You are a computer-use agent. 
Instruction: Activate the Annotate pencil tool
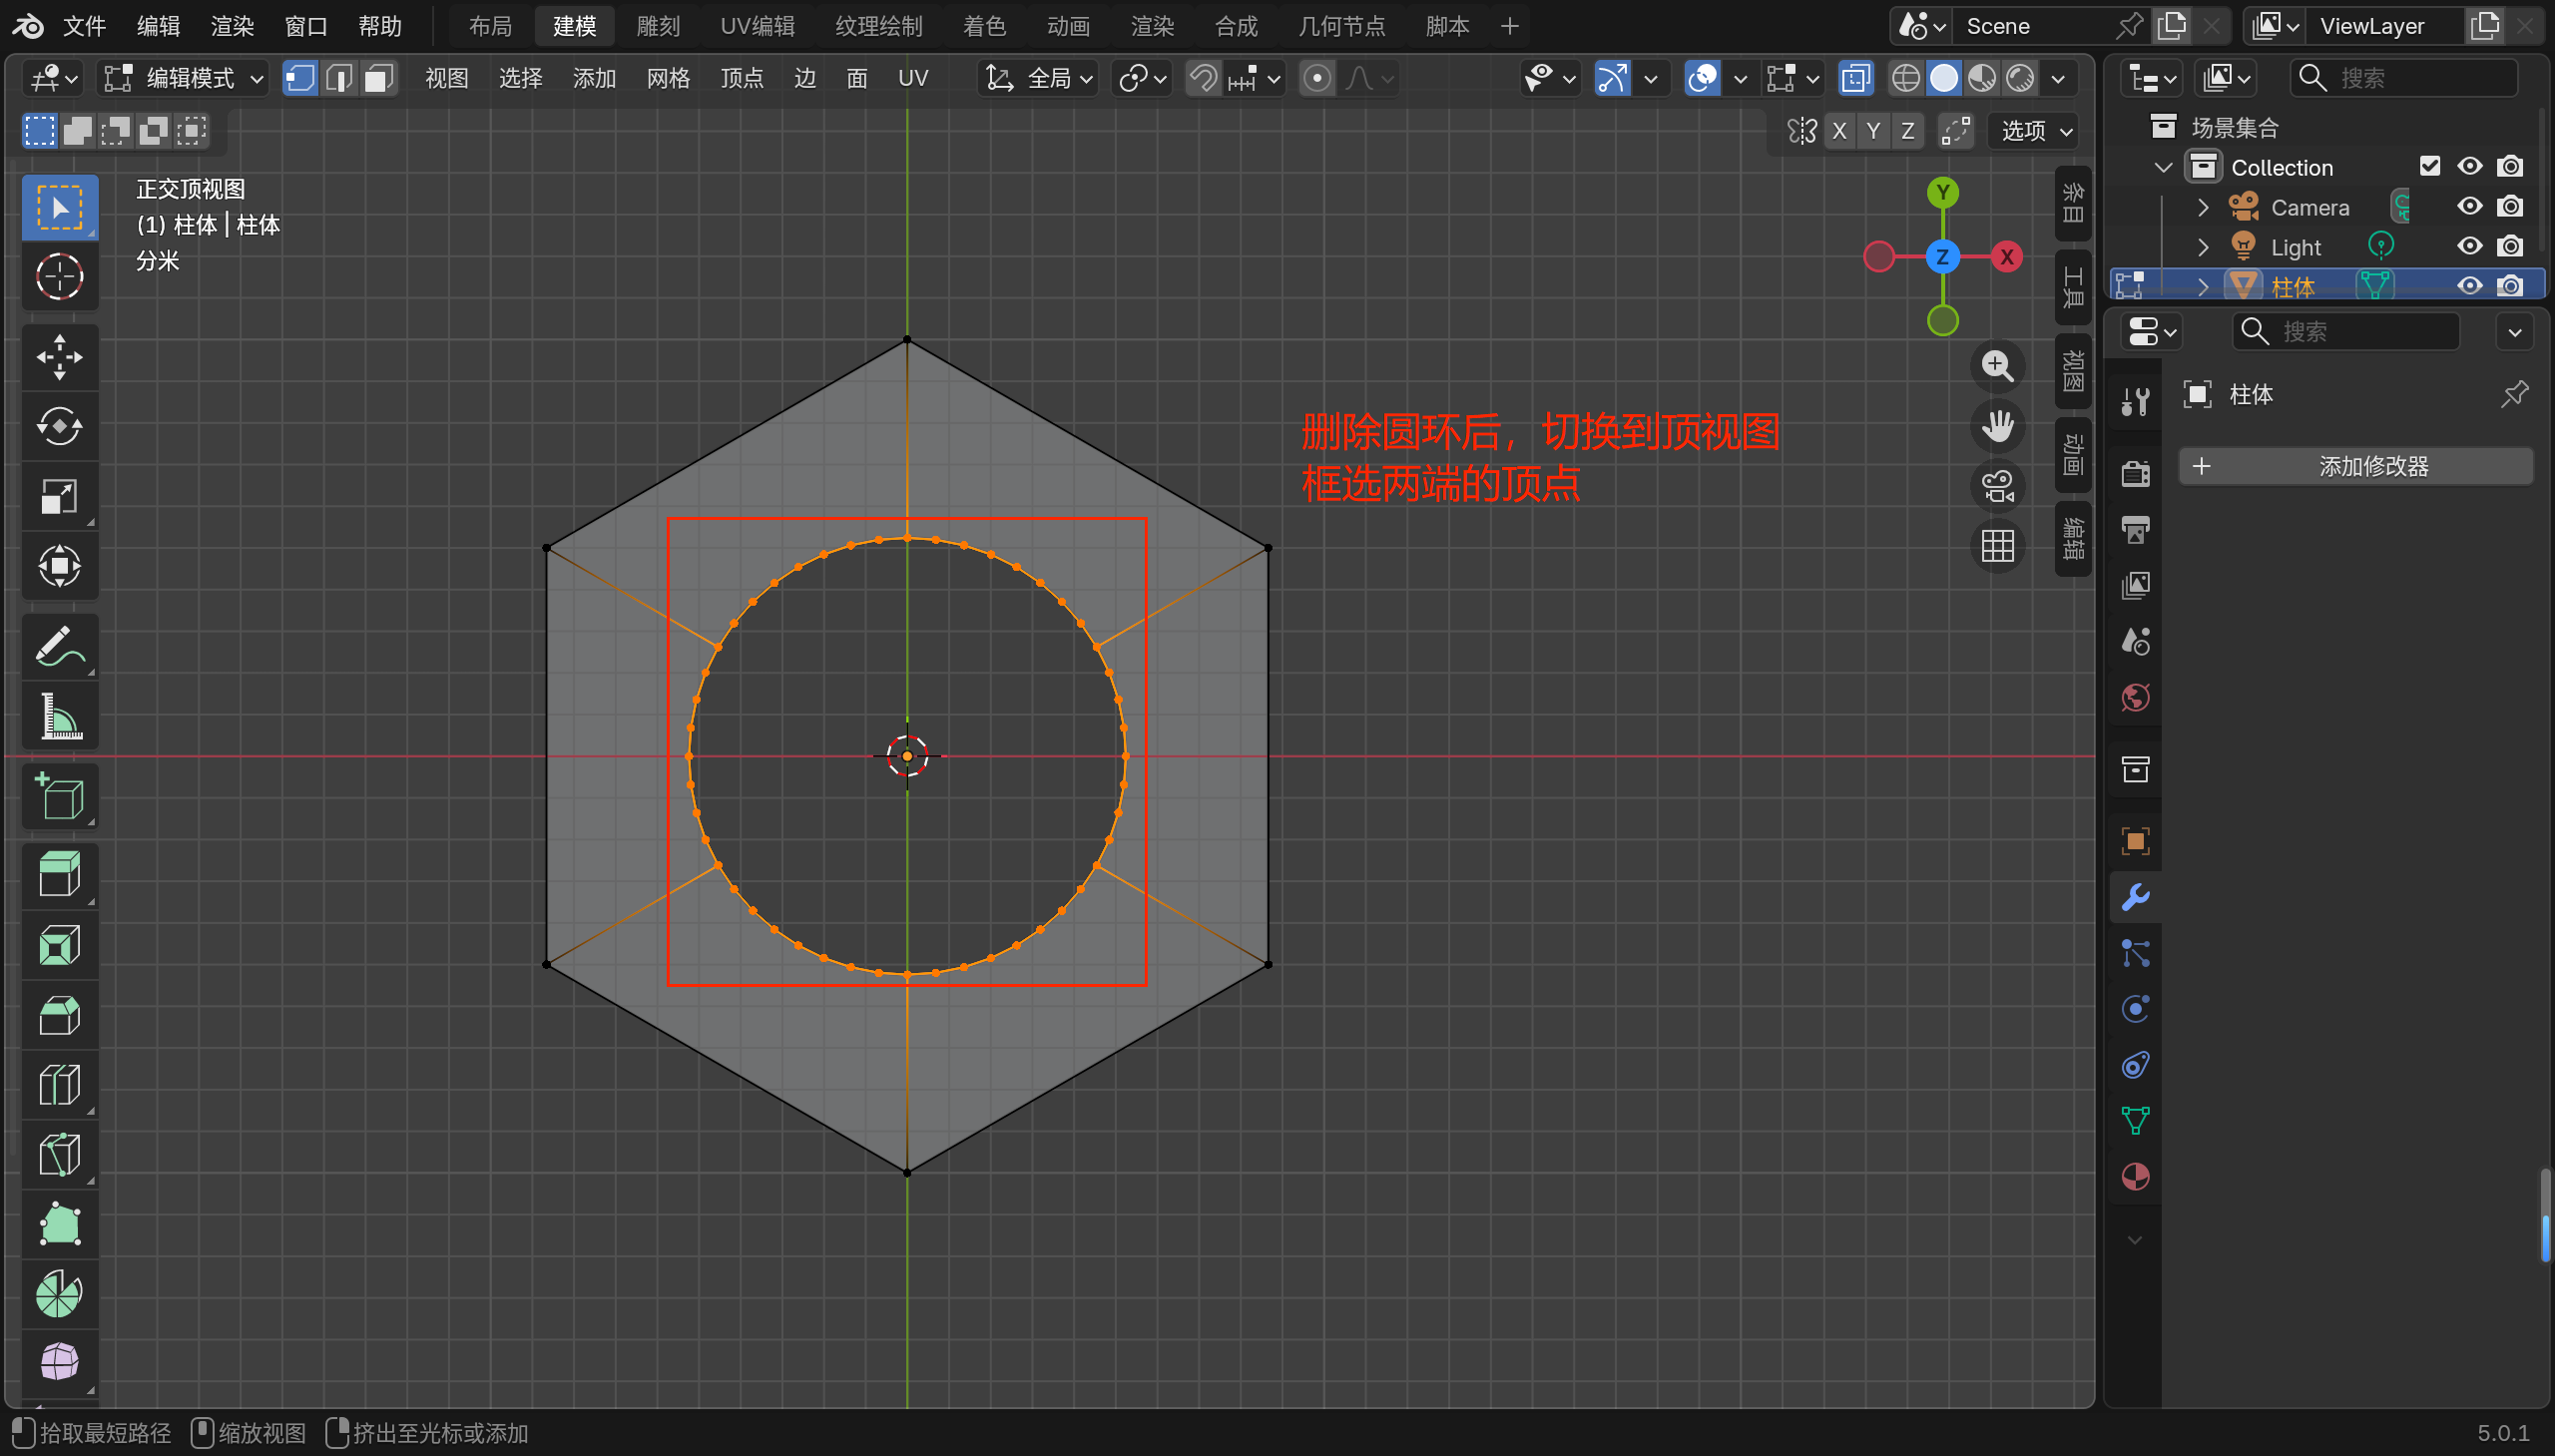pyautogui.click(x=59, y=647)
